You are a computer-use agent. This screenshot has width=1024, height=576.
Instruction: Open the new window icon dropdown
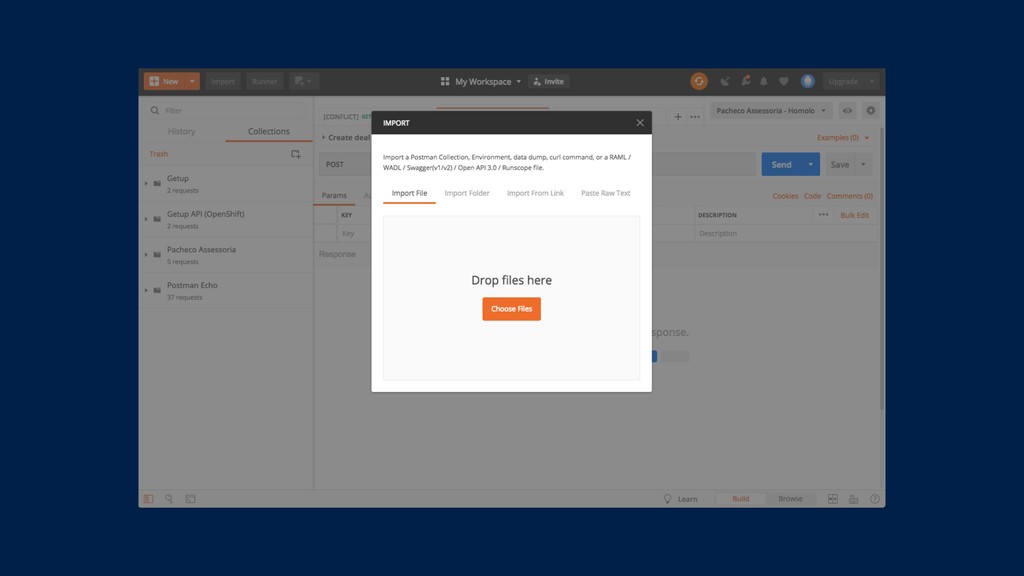pos(303,82)
